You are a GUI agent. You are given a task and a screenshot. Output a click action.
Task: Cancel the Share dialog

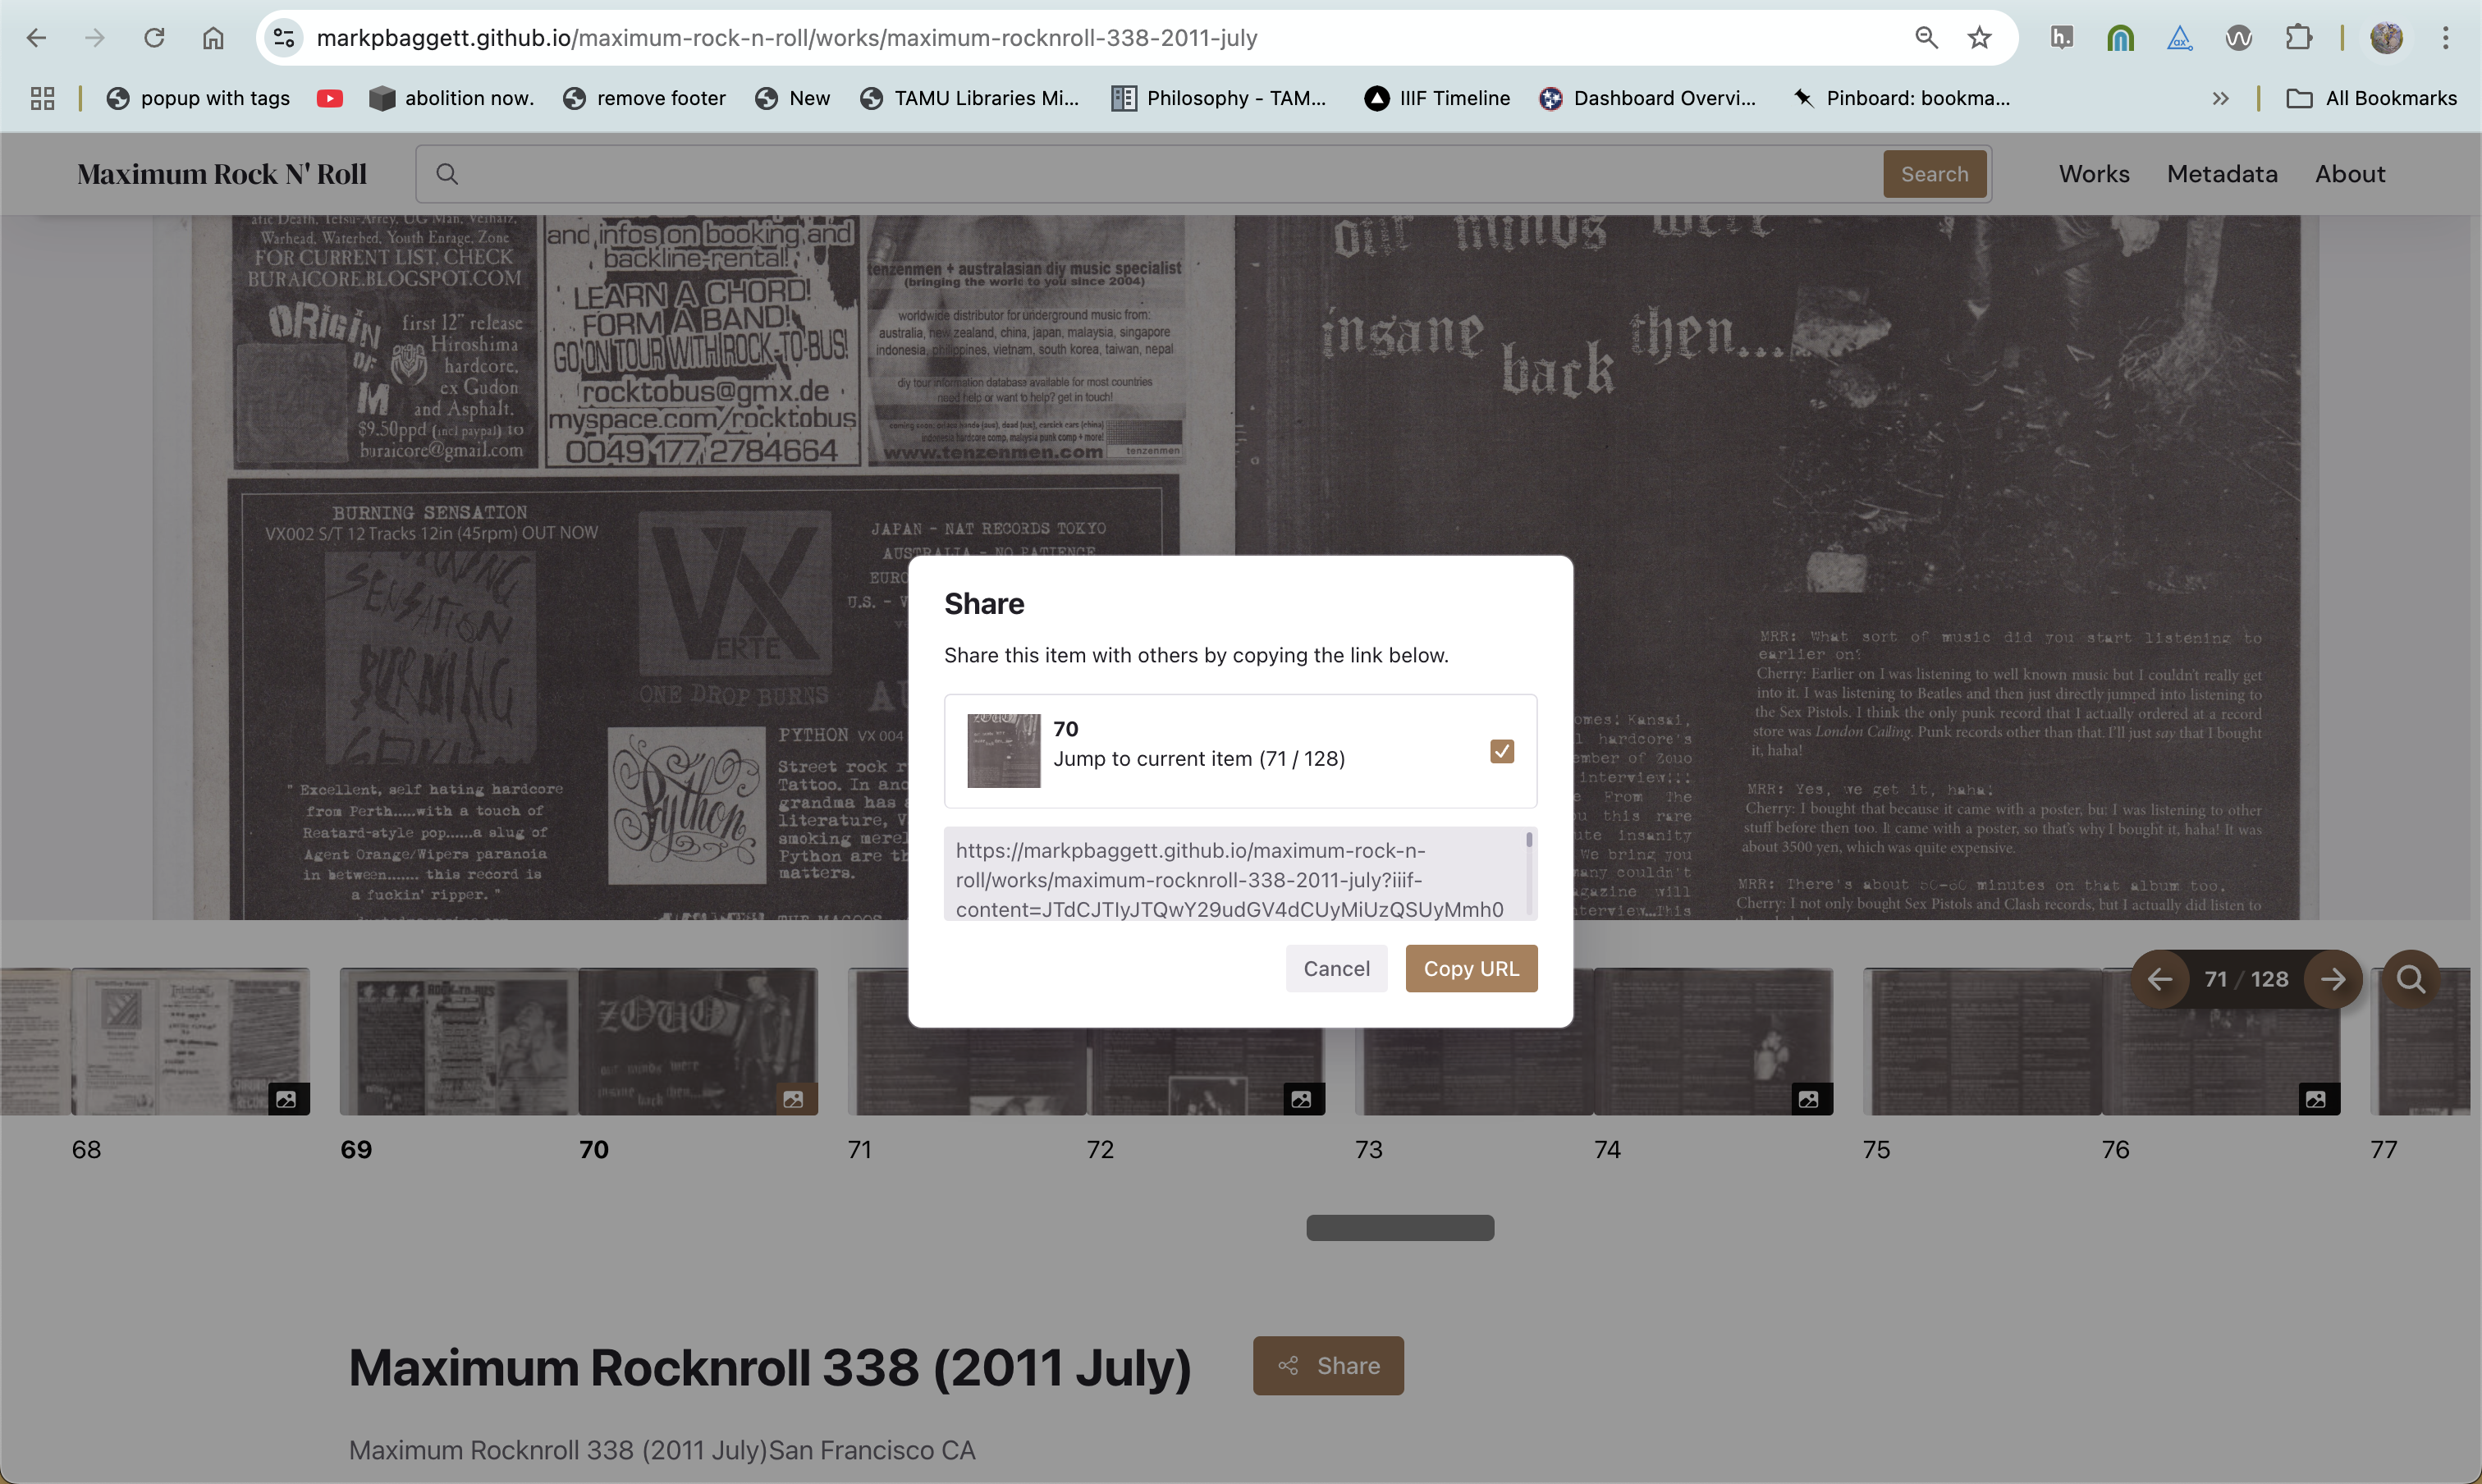[x=1336, y=968]
